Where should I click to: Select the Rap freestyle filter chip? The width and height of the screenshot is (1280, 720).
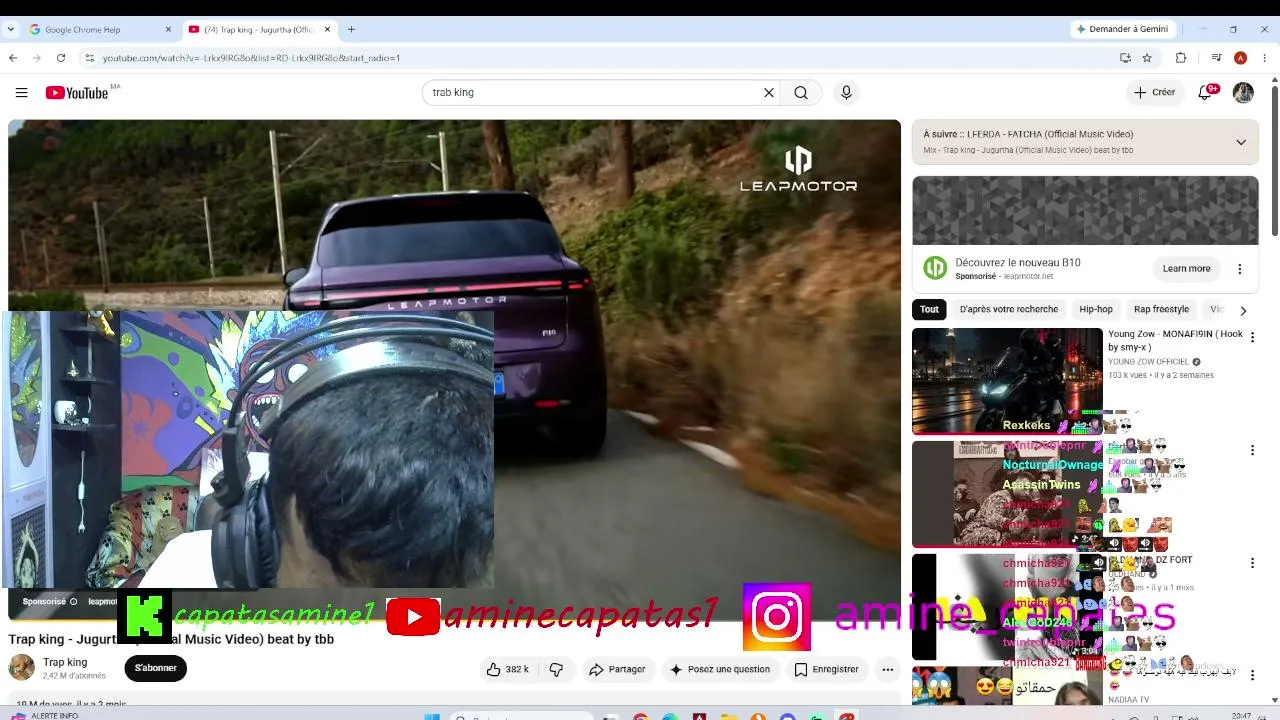(1161, 310)
